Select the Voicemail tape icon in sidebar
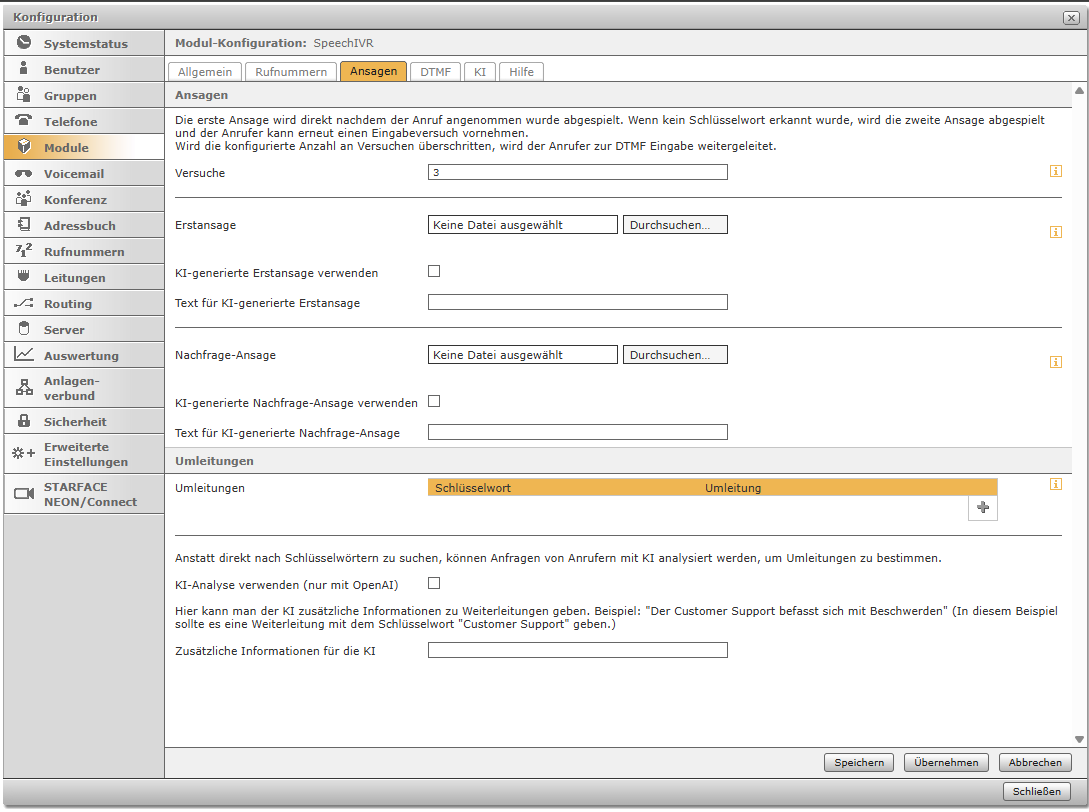This screenshot has width=1089, height=812. click(24, 173)
